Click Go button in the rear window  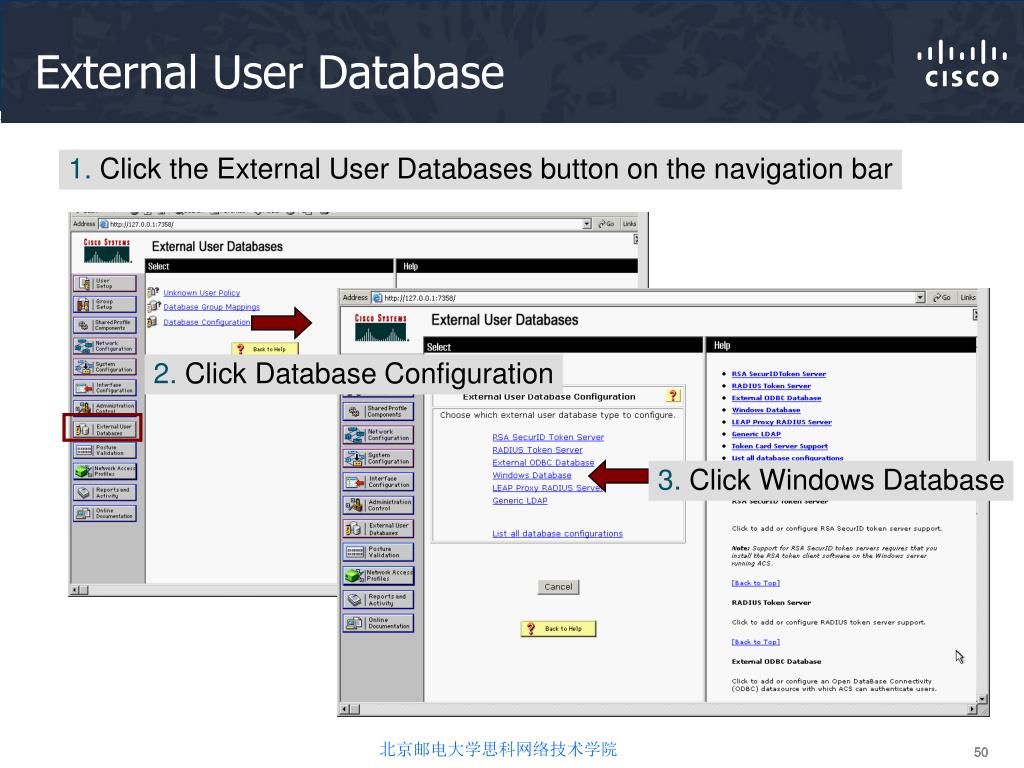[607, 224]
